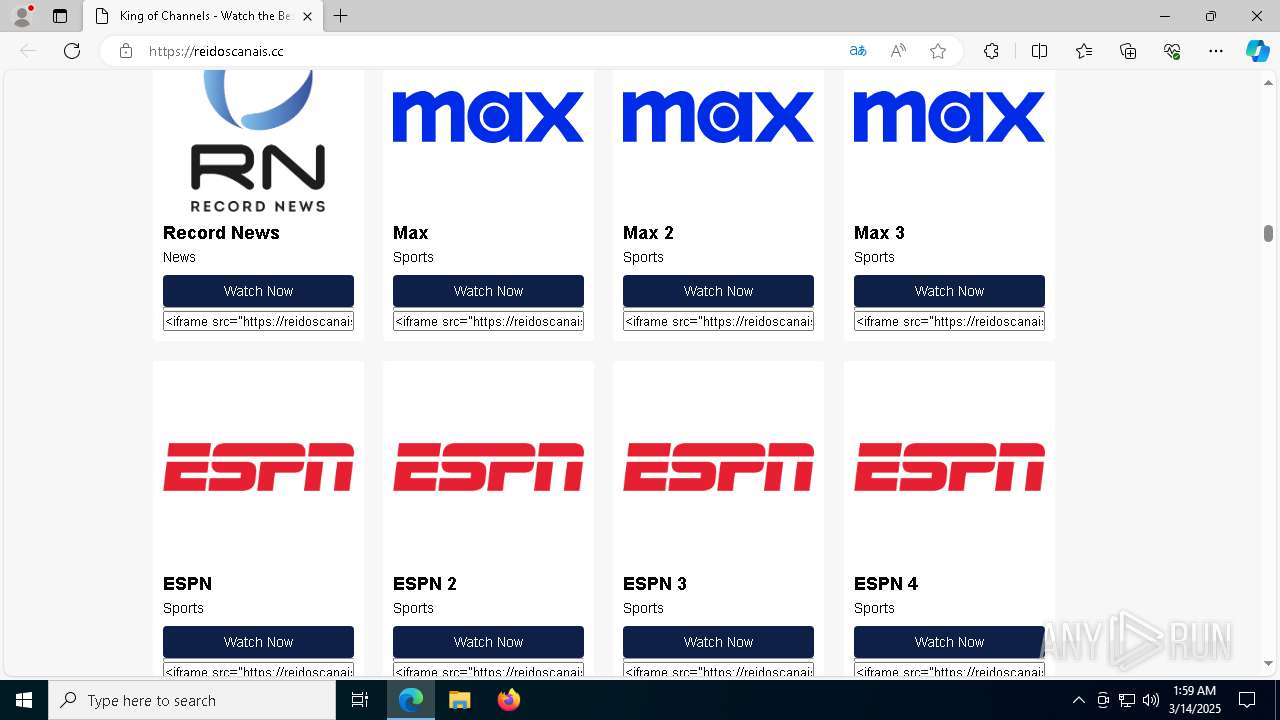Screen dimensions: 1280x720
Task: Click the address bar URL field
Action: click(x=490, y=51)
